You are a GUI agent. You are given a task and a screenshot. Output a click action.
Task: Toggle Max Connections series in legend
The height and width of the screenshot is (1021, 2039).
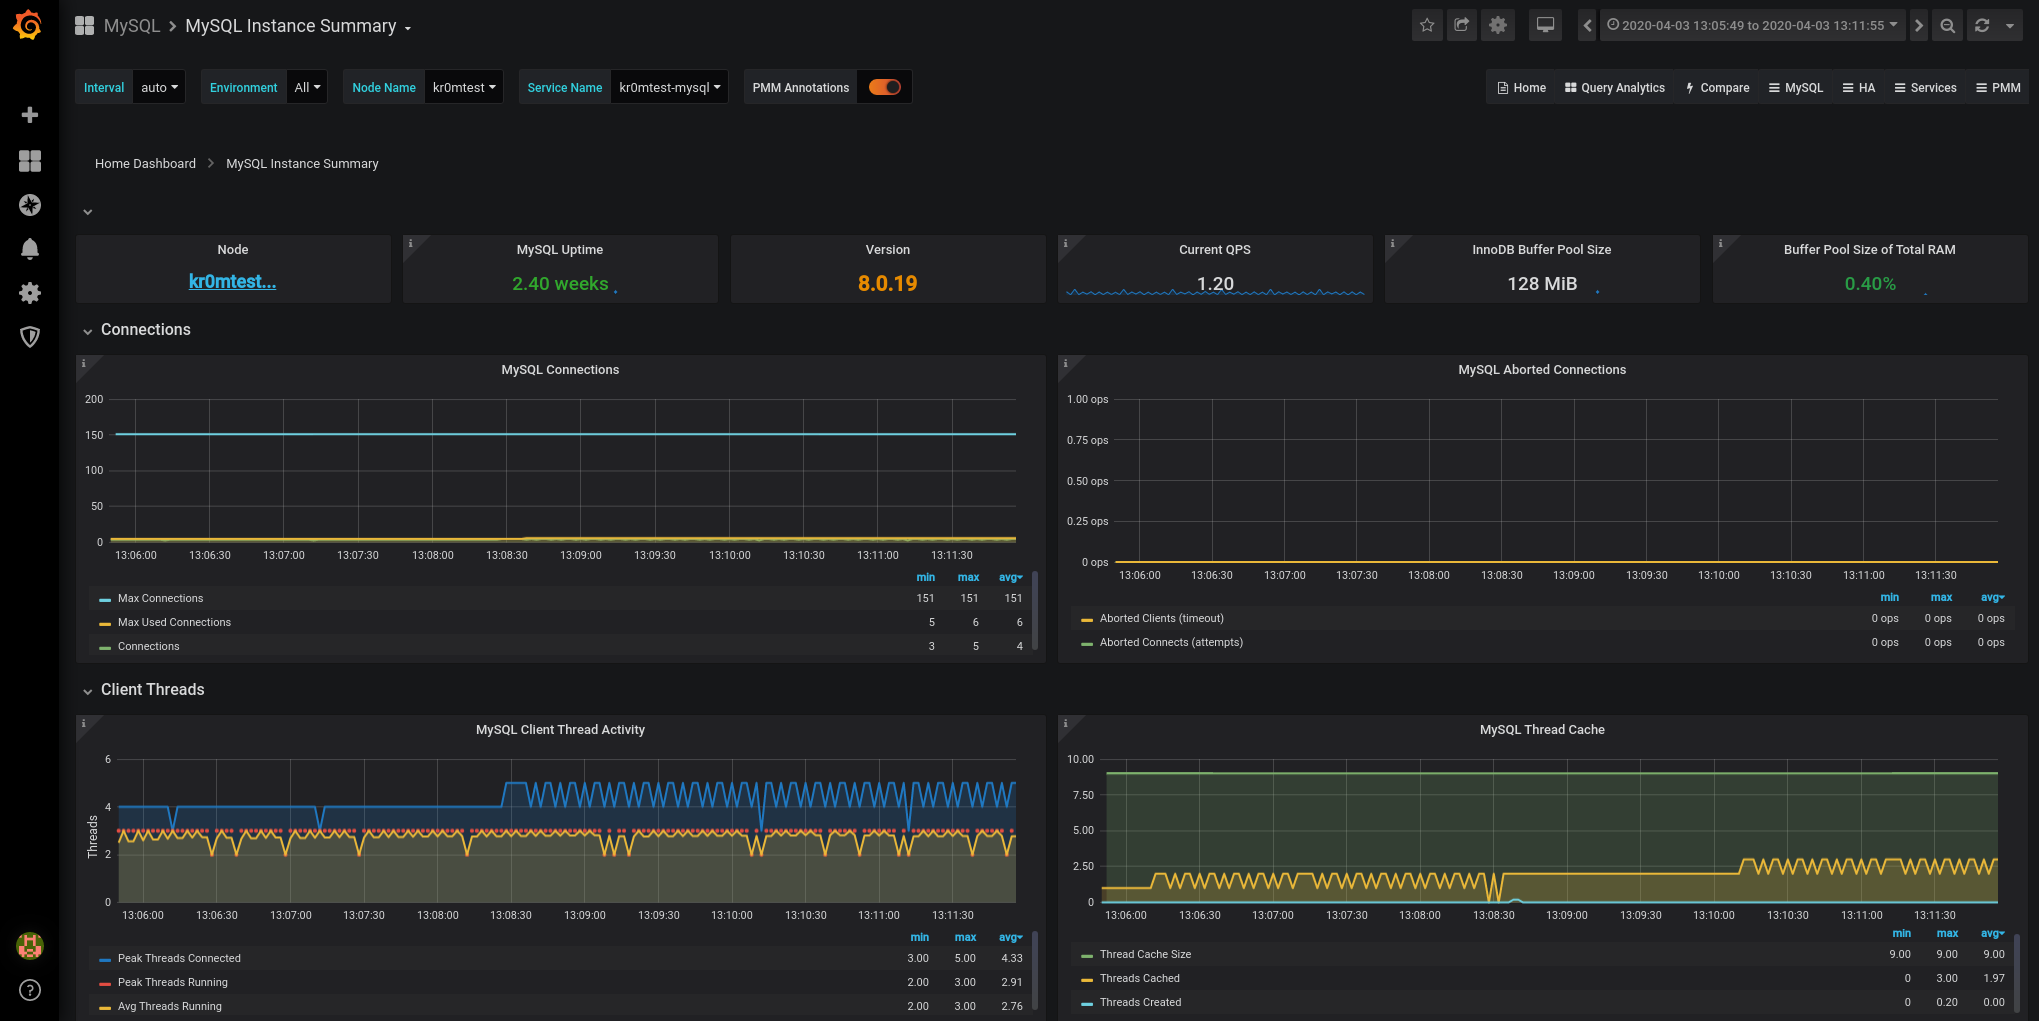[x=160, y=598]
